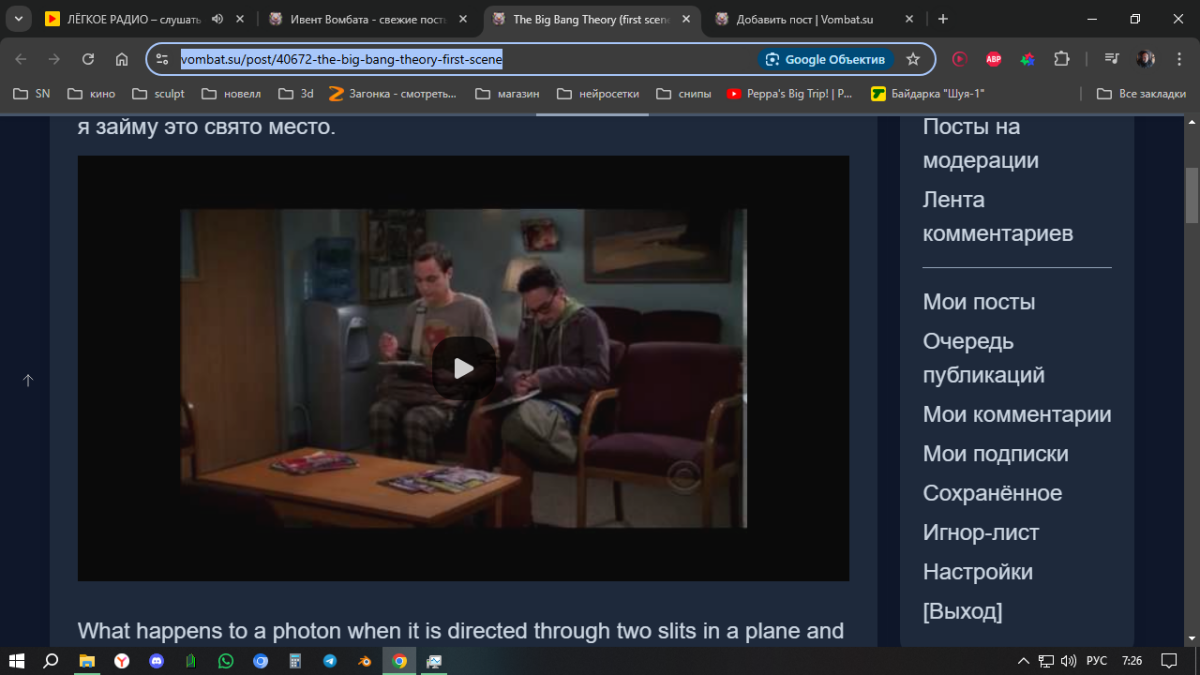The image size is (1200, 675).
Task: Open the red play-button extension
Action: tap(960, 59)
